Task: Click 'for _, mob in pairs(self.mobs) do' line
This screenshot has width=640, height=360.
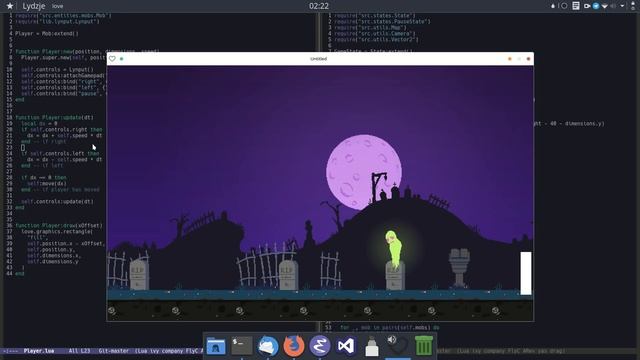Action: [390, 327]
